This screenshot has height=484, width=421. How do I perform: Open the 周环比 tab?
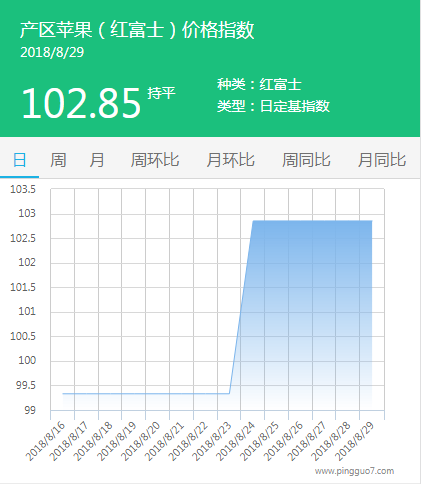155,160
